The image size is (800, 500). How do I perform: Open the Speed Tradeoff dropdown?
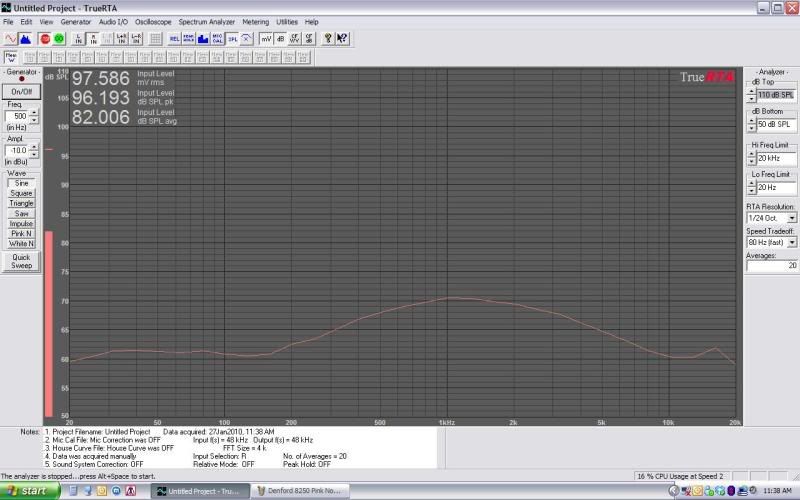[792, 242]
